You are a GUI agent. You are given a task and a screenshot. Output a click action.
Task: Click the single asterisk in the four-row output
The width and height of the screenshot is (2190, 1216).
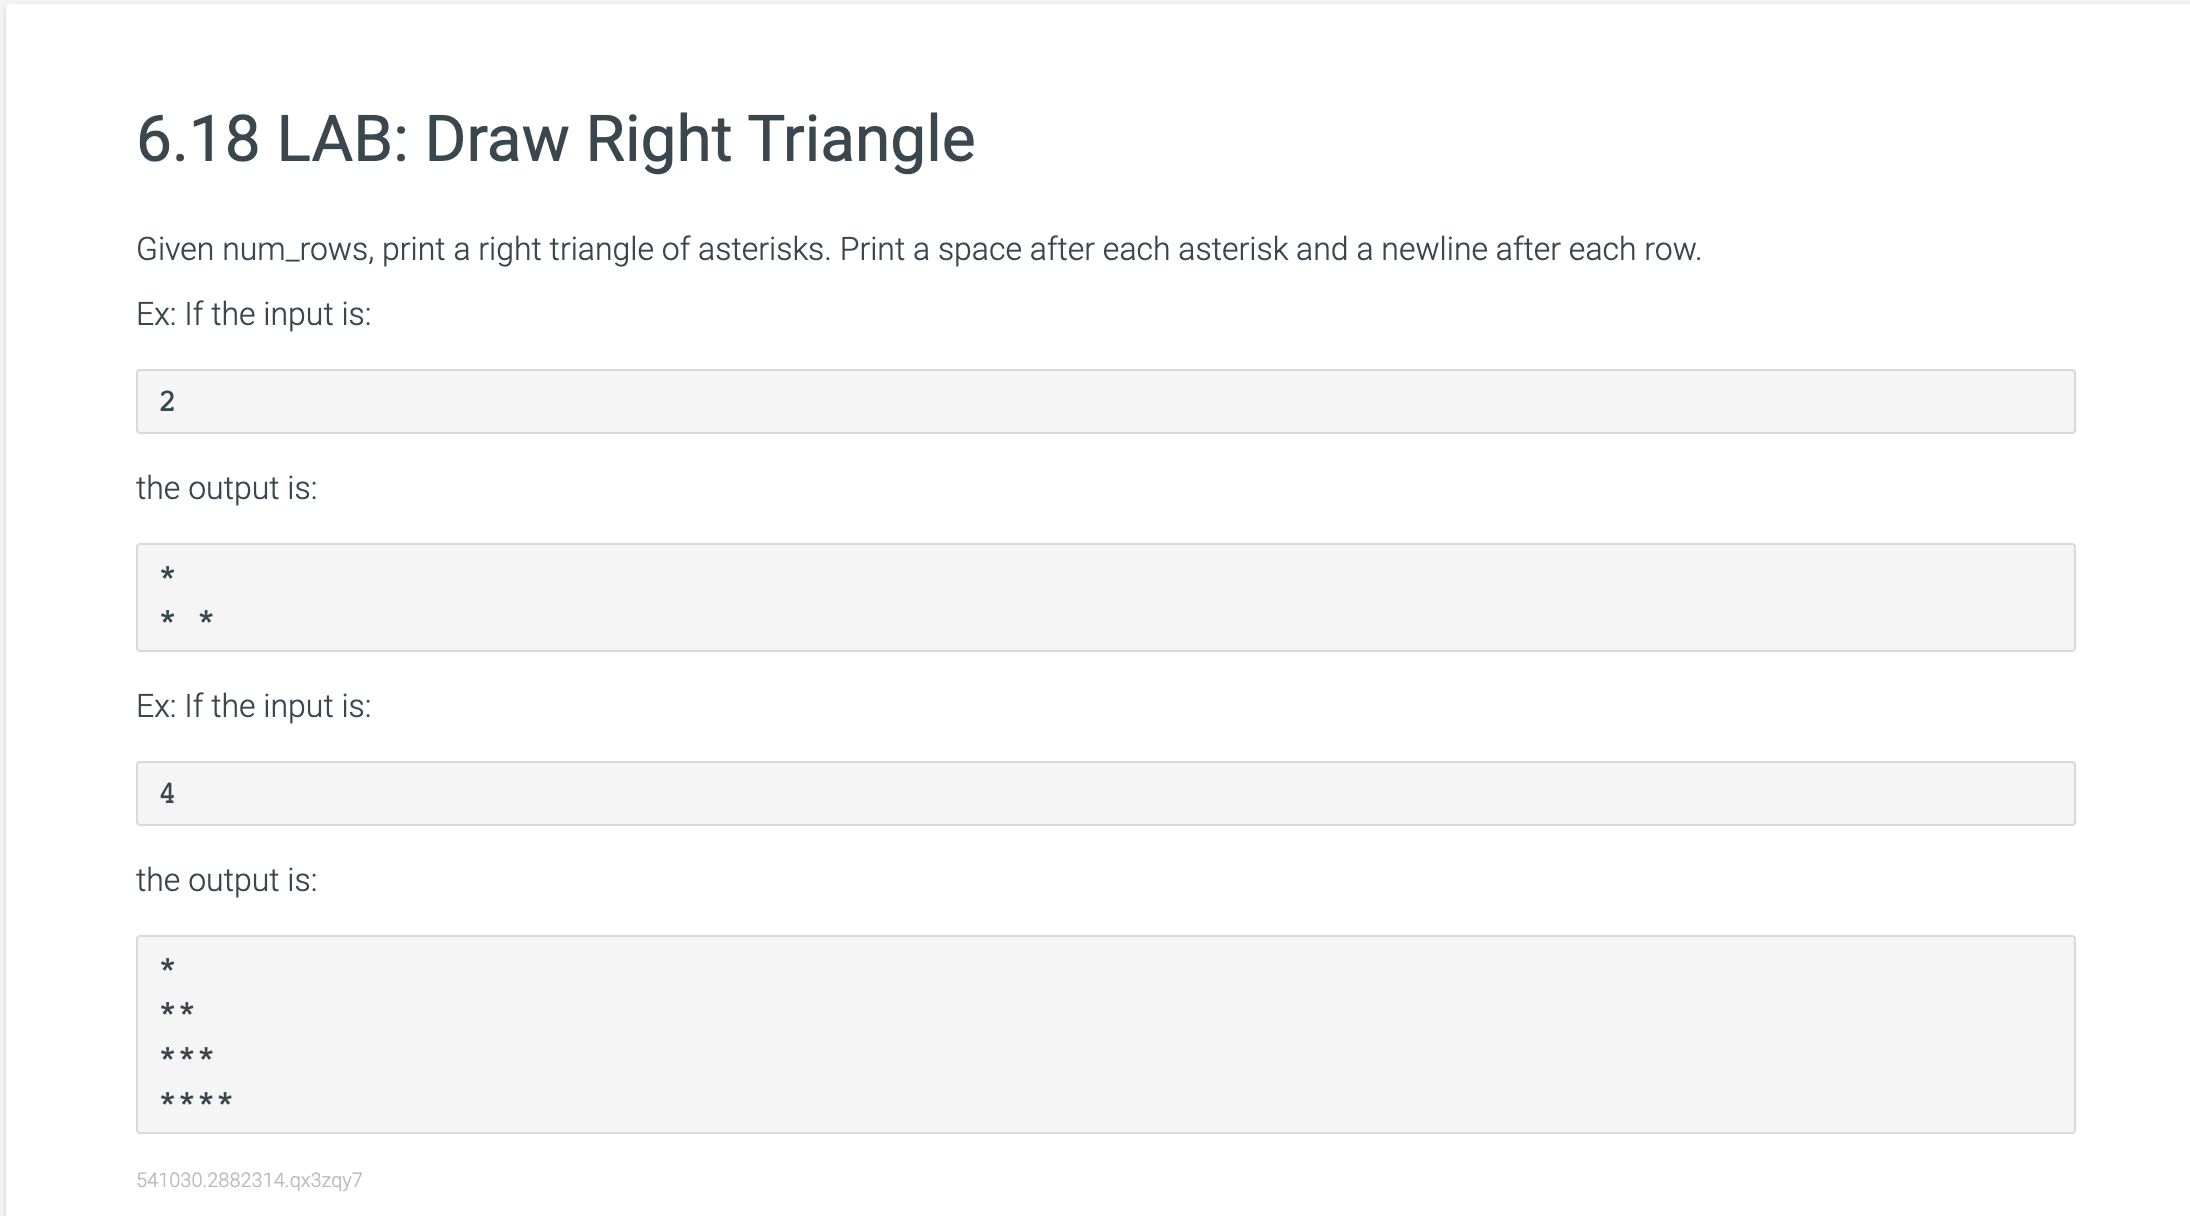coord(167,967)
